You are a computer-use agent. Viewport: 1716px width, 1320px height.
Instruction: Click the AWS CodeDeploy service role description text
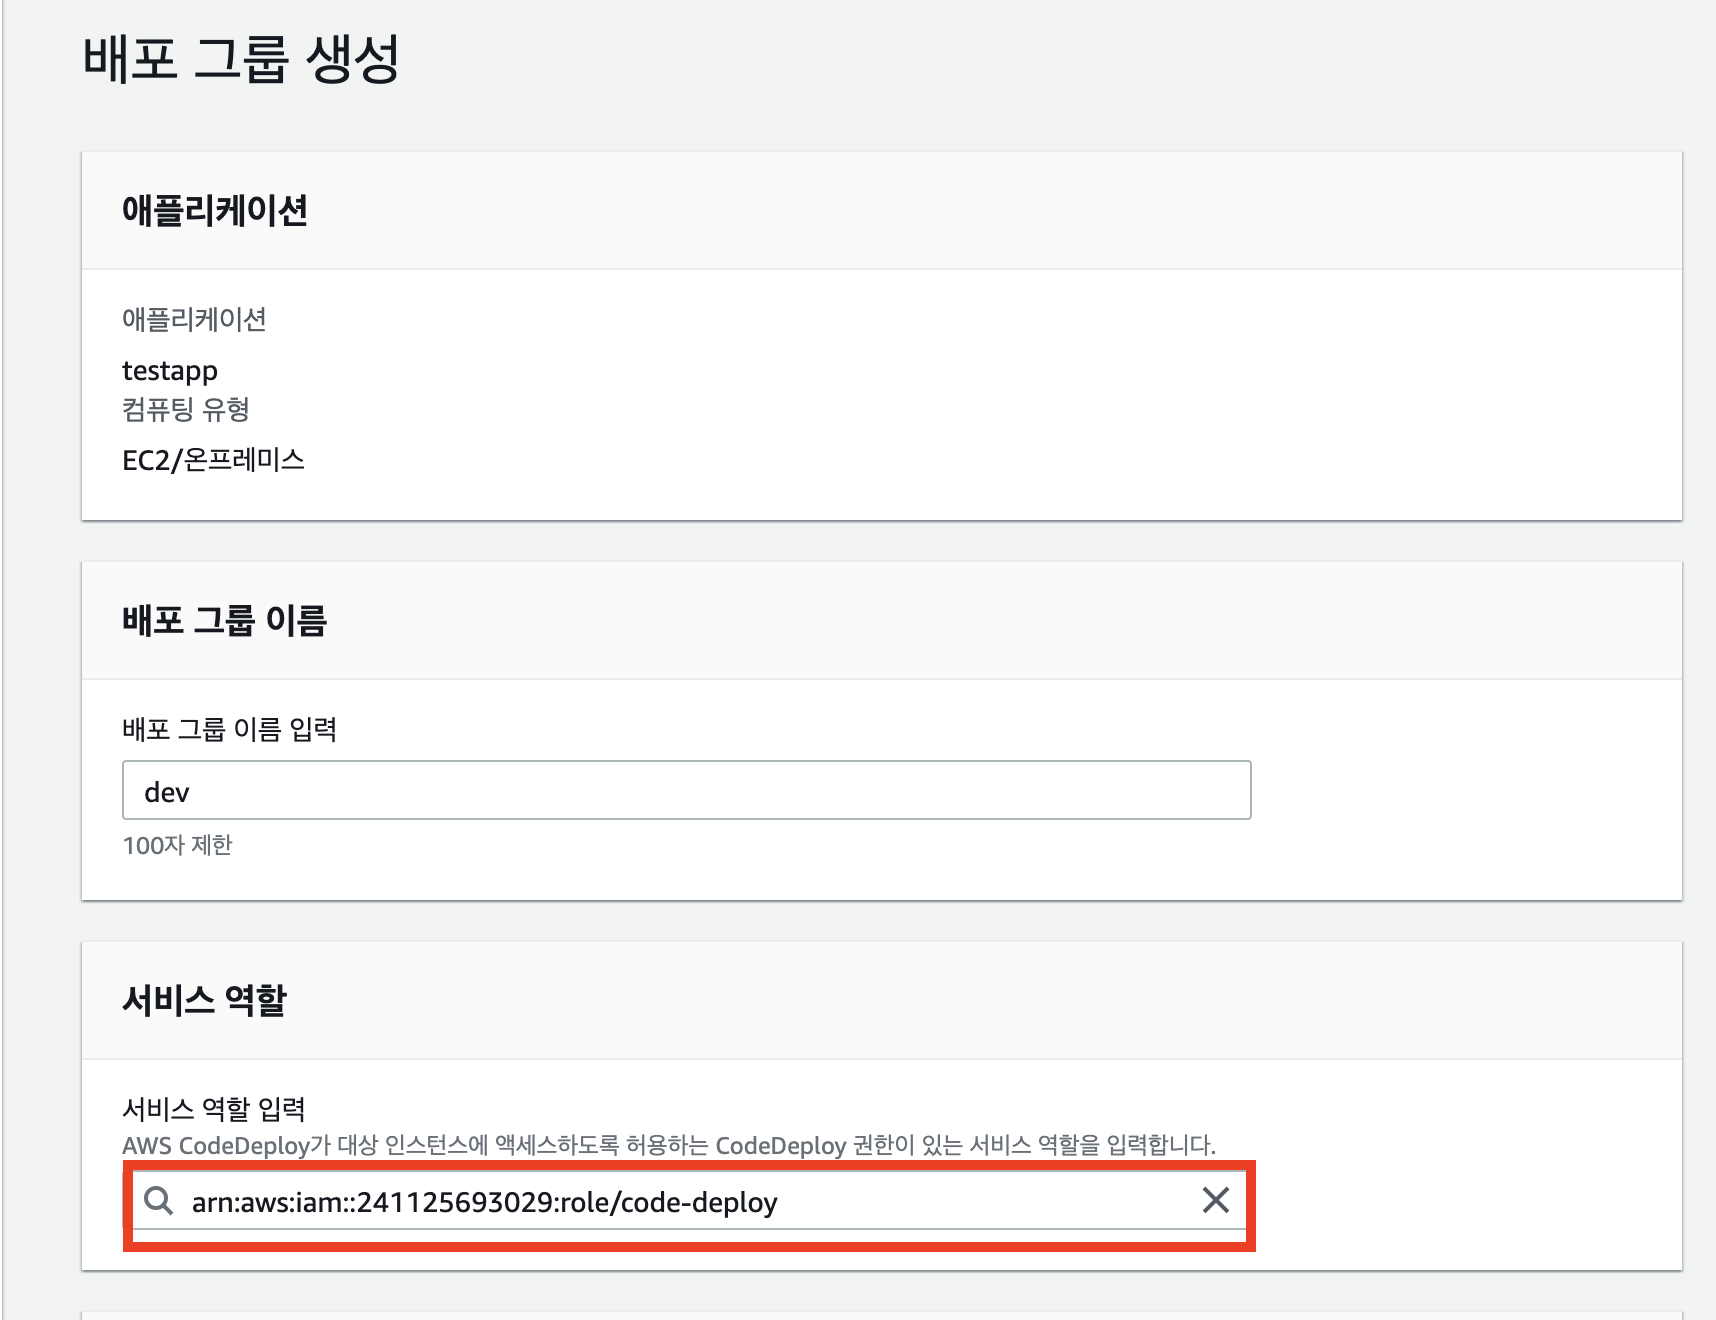point(669,1145)
